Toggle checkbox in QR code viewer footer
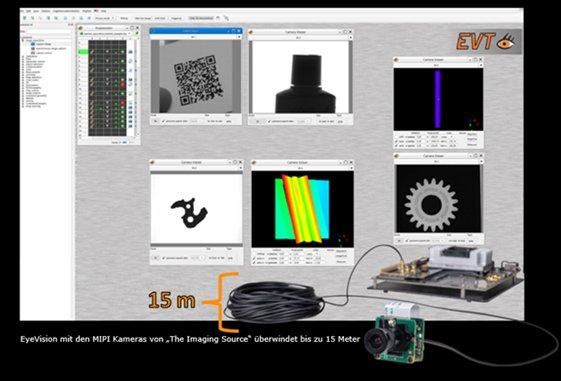561x381 pixels. 164,121
